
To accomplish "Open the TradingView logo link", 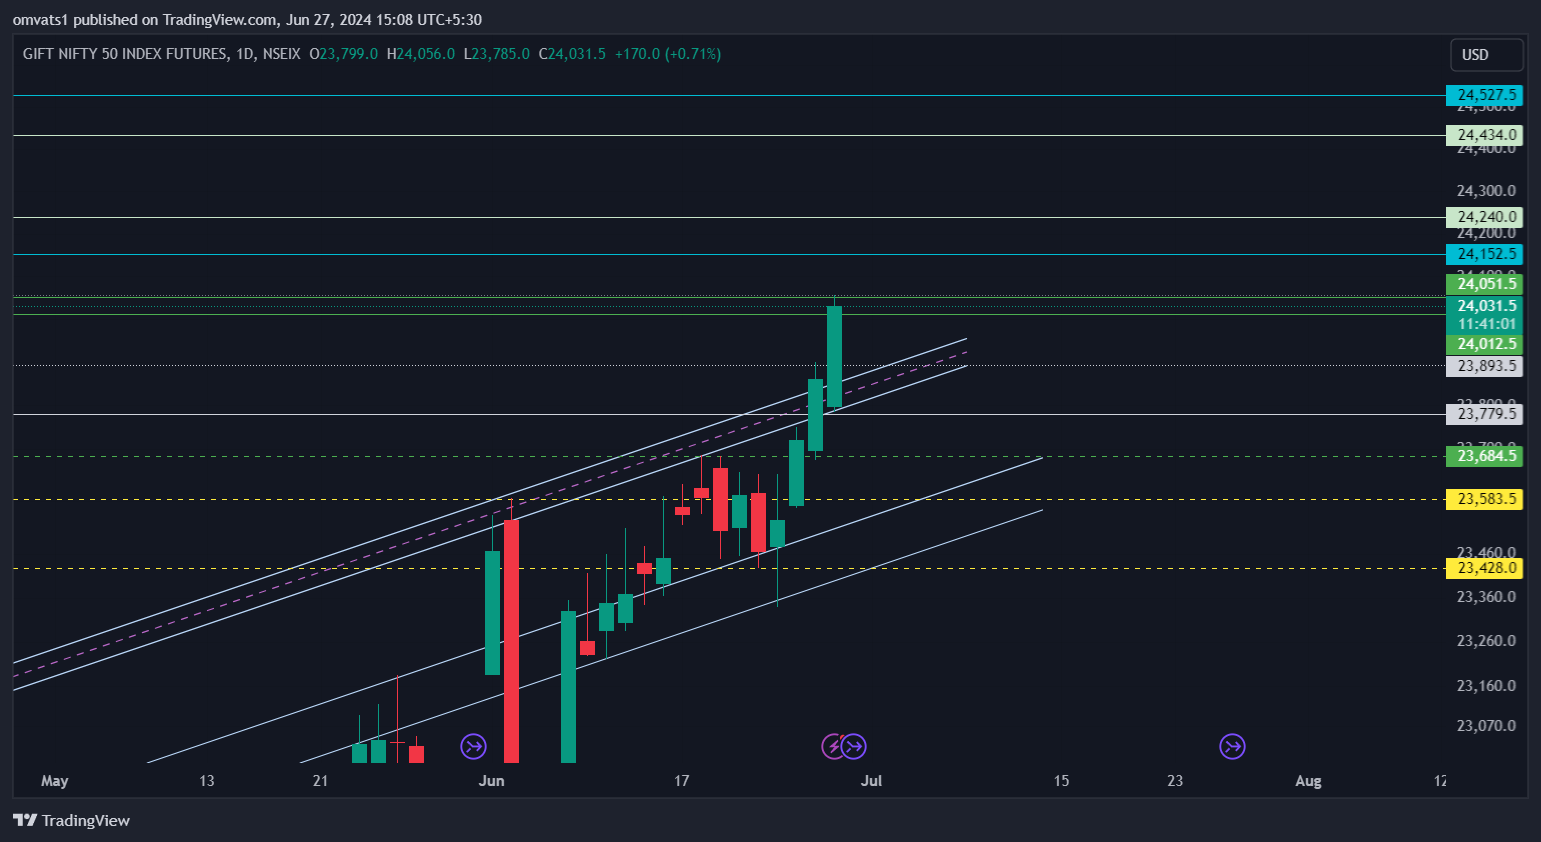I will [72, 820].
